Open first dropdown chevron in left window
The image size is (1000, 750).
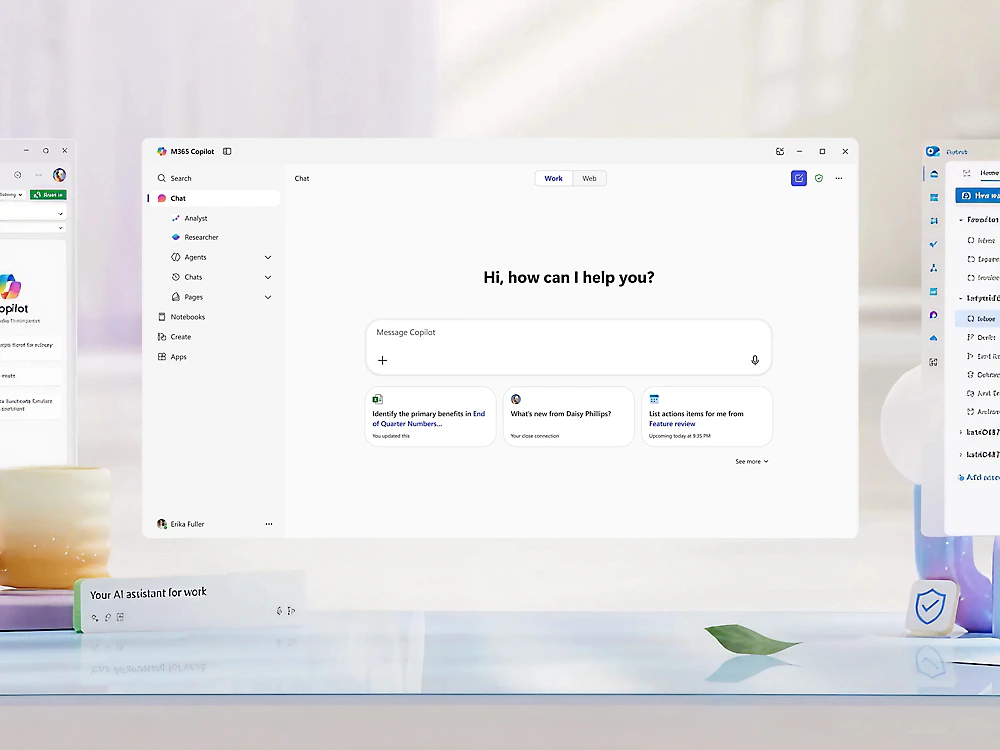(x=61, y=214)
